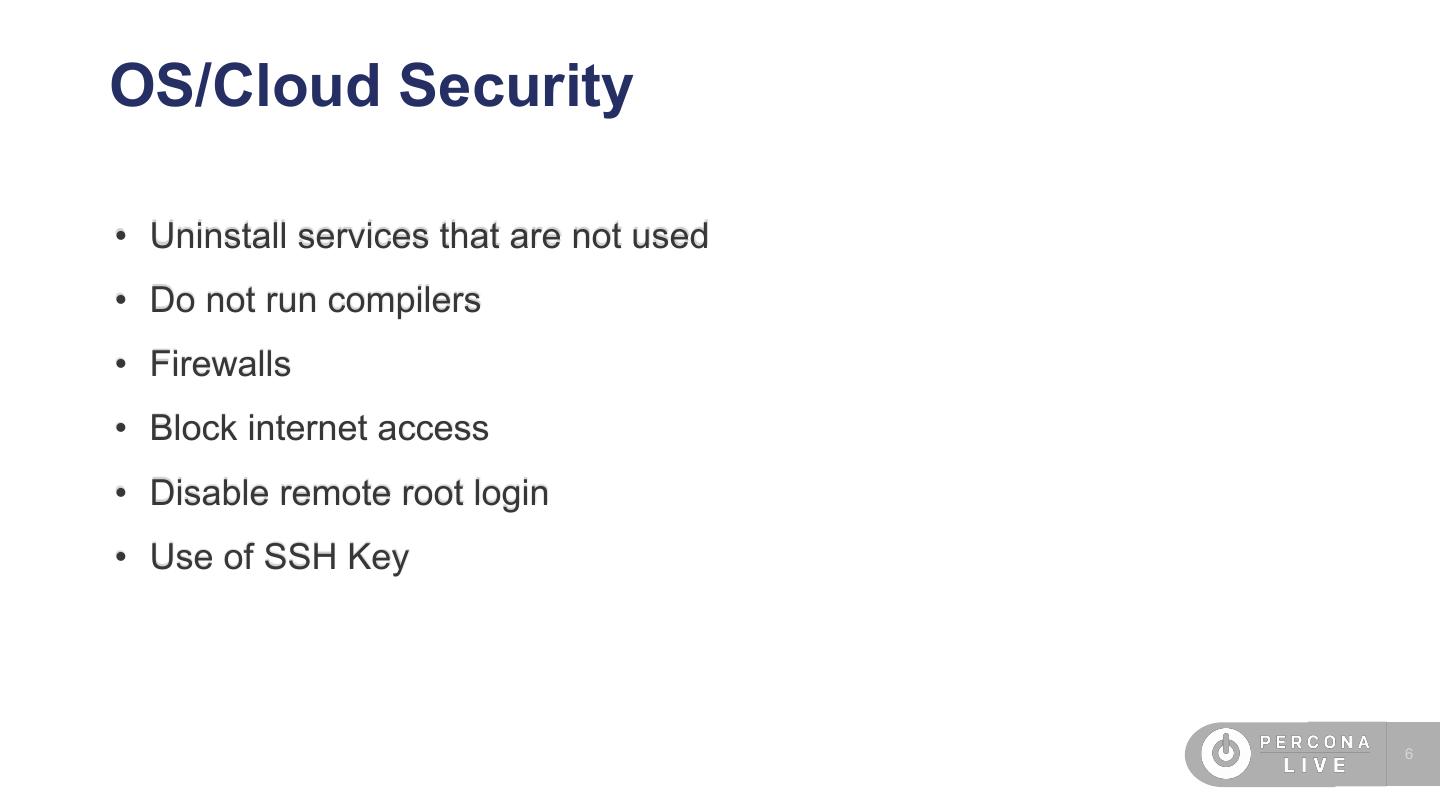Viewport: 1440px width, 810px height.
Task: Click the bullet dot before Disable remote root login
Action: tap(121, 493)
